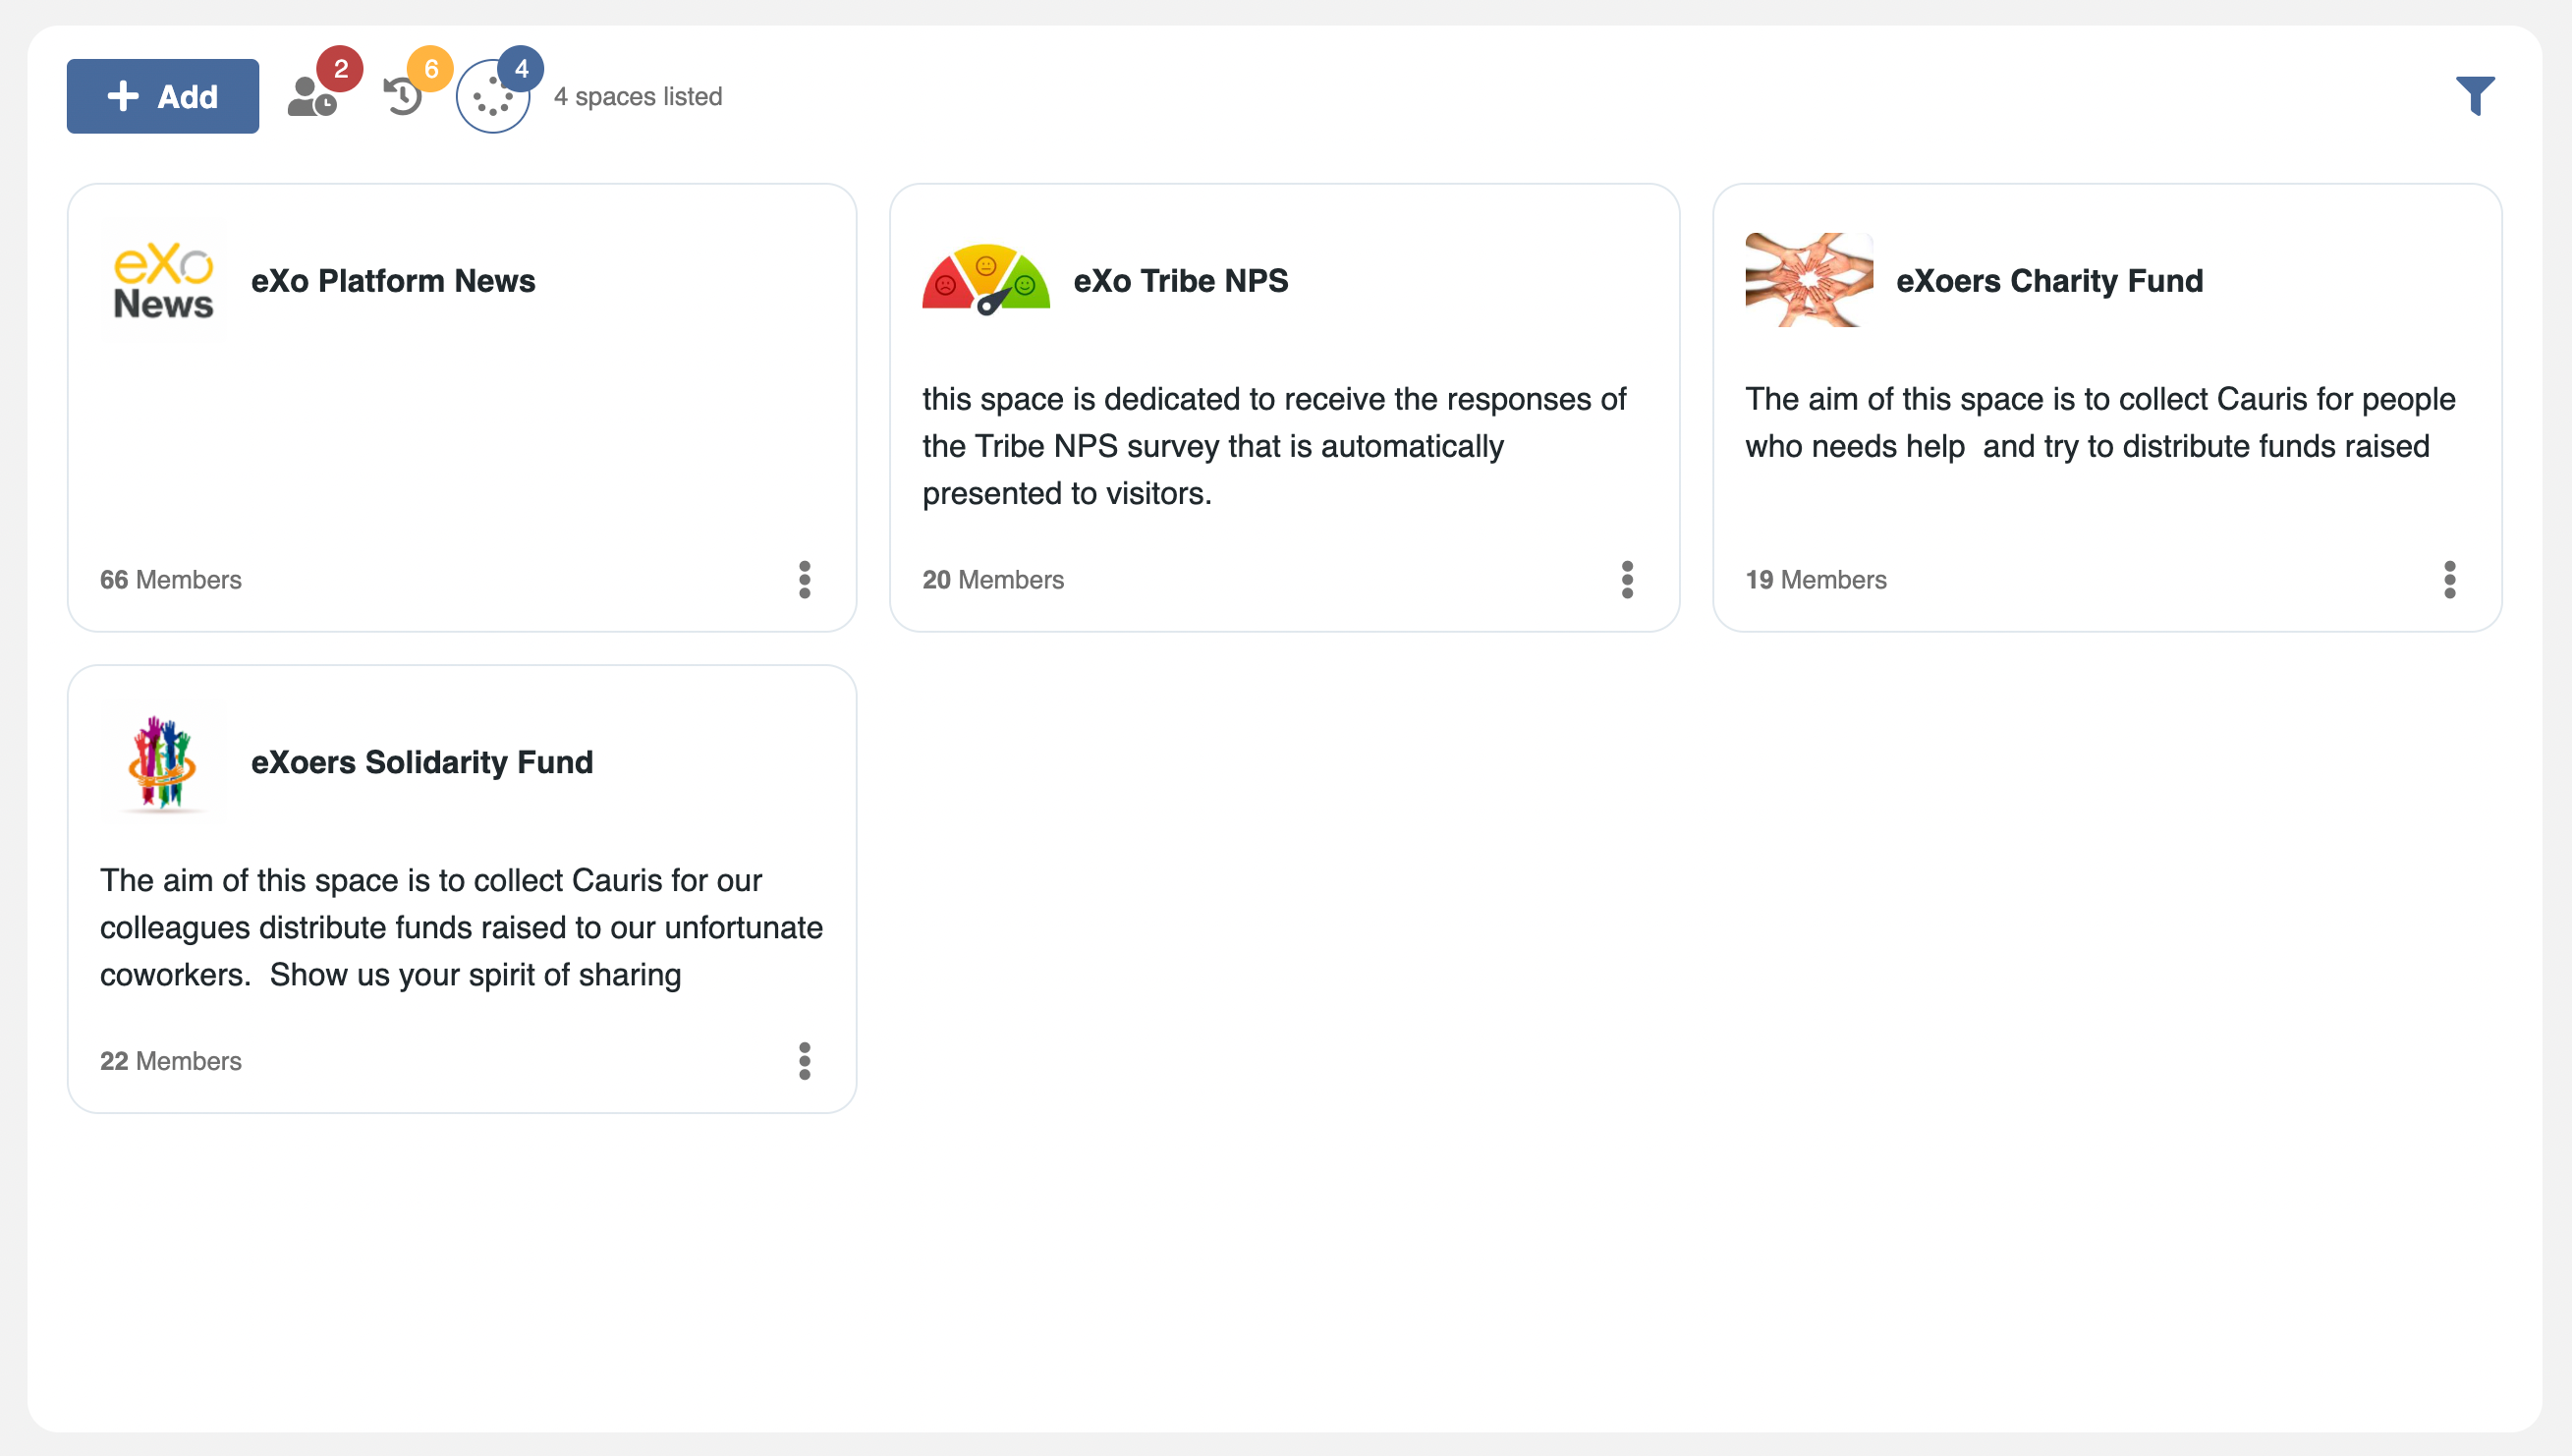The image size is (2572, 1456).
Task: Click the Add space button
Action: 163,96
